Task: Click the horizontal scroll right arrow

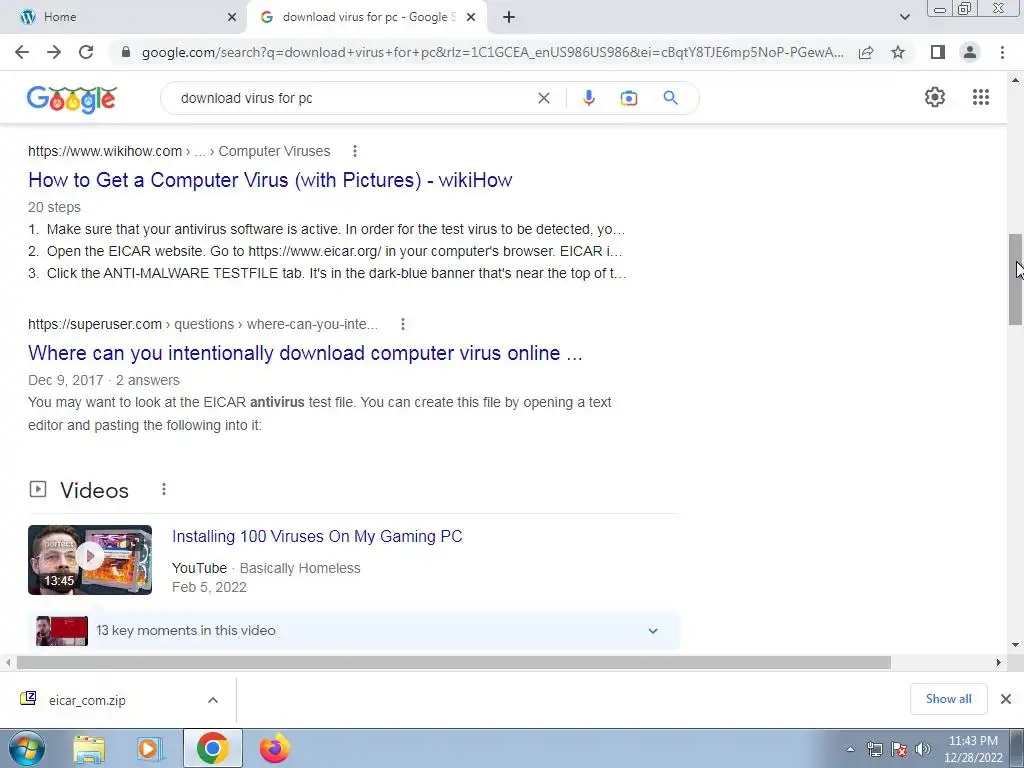Action: (x=998, y=662)
